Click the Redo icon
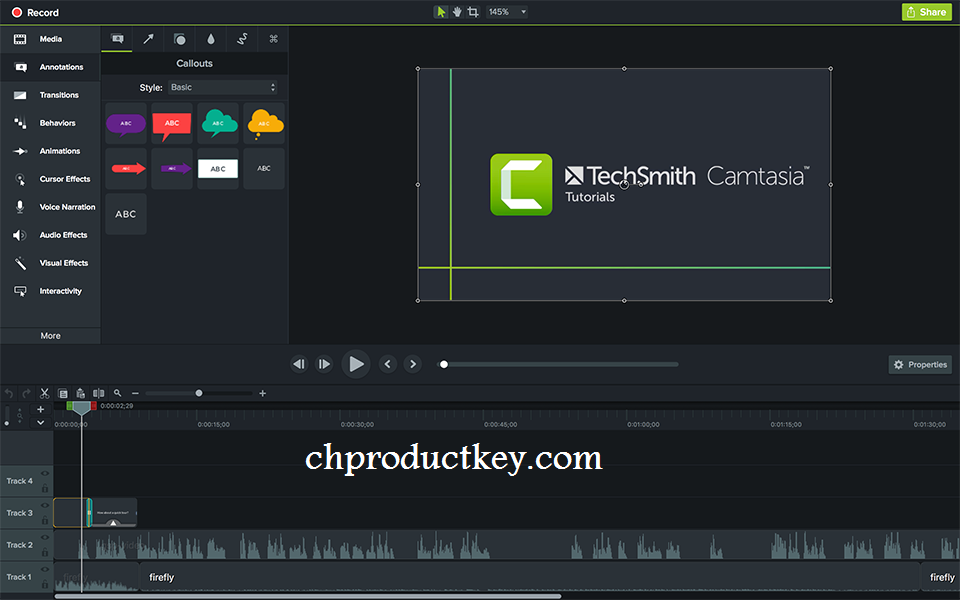 [26, 393]
